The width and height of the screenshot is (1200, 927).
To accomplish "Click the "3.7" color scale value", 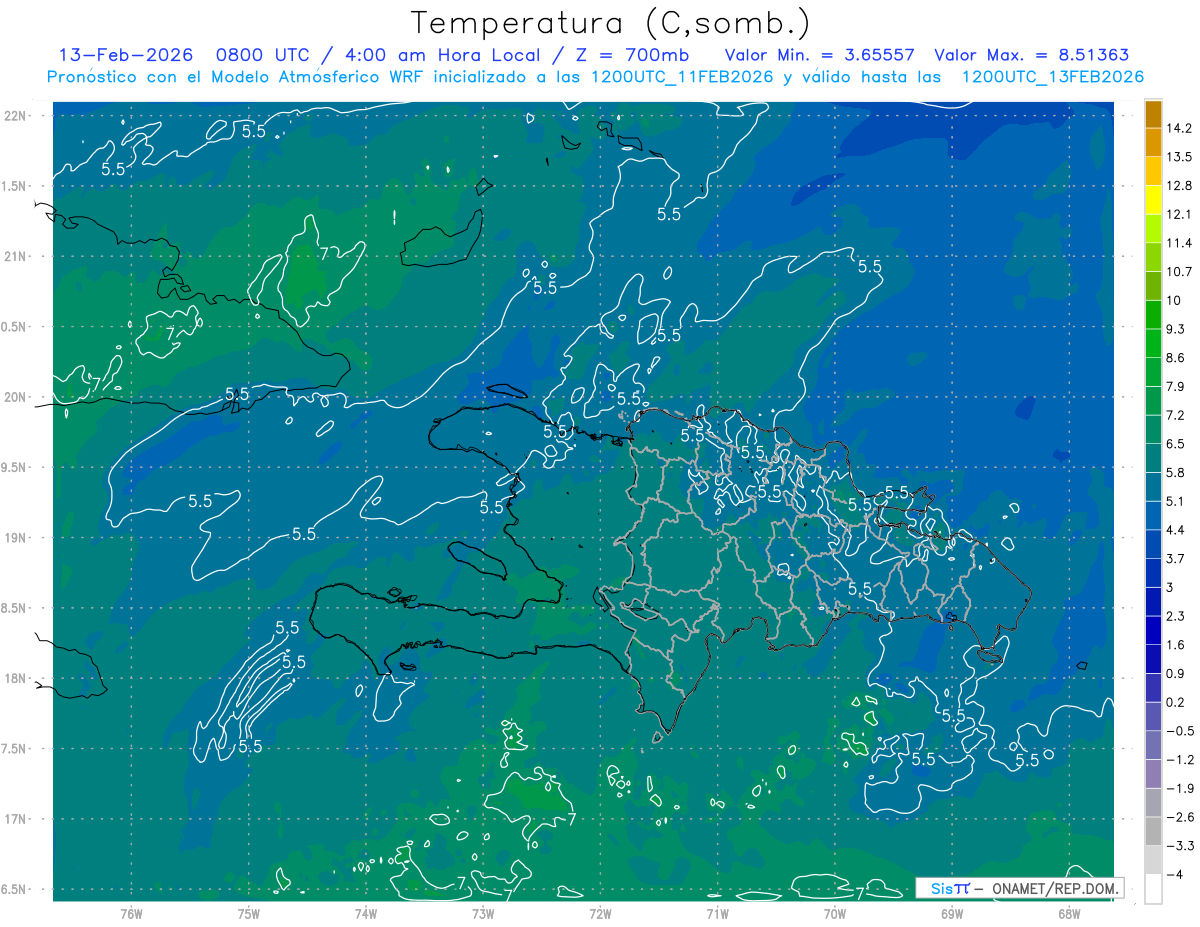I will [1177, 558].
